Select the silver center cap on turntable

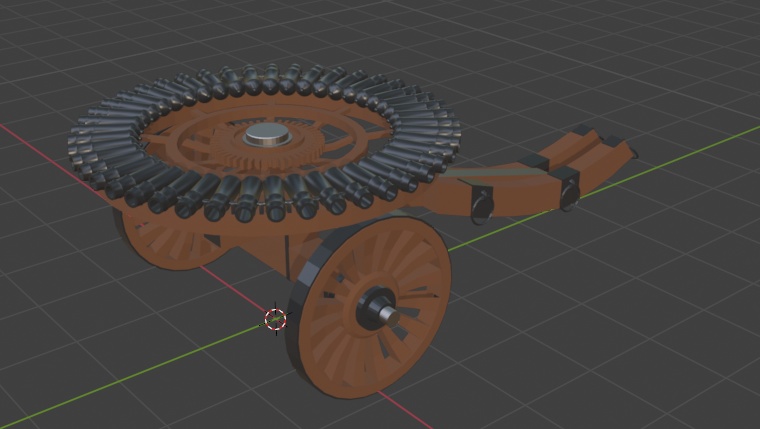tap(268, 134)
